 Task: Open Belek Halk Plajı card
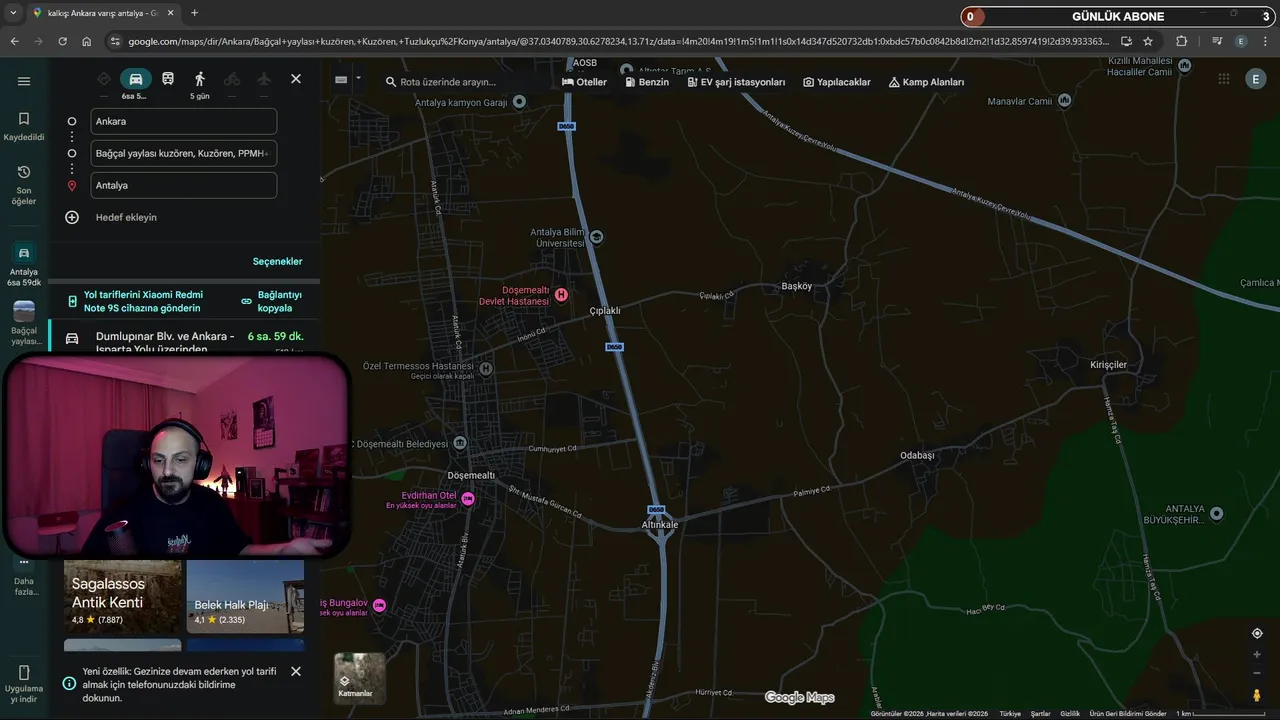click(245, 596)
